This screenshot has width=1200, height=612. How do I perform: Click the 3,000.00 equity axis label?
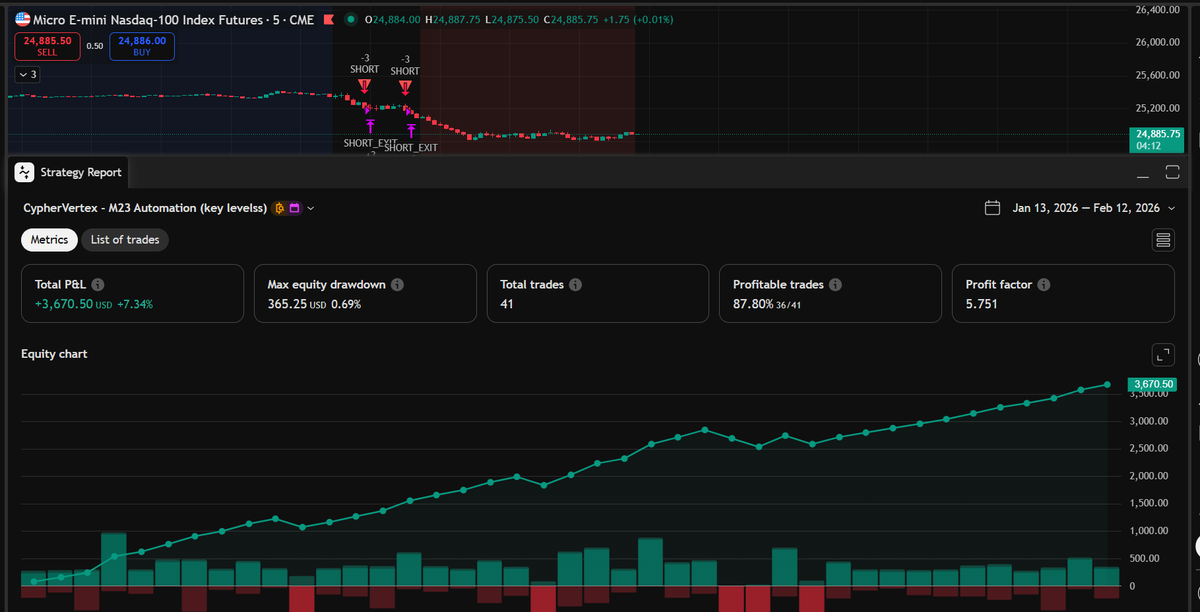coord(1148,421)
